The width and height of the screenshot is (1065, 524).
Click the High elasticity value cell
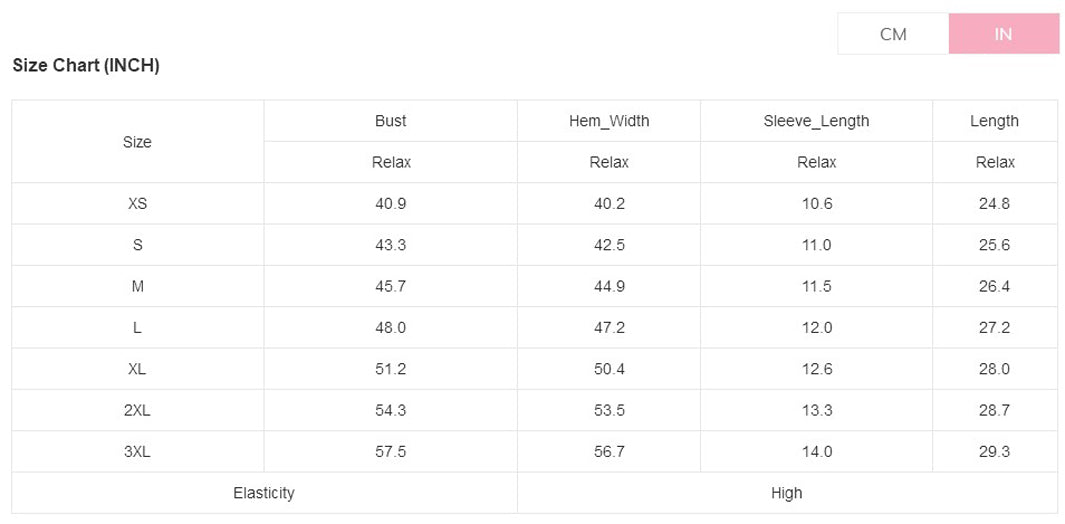click(x=787, y=493)
